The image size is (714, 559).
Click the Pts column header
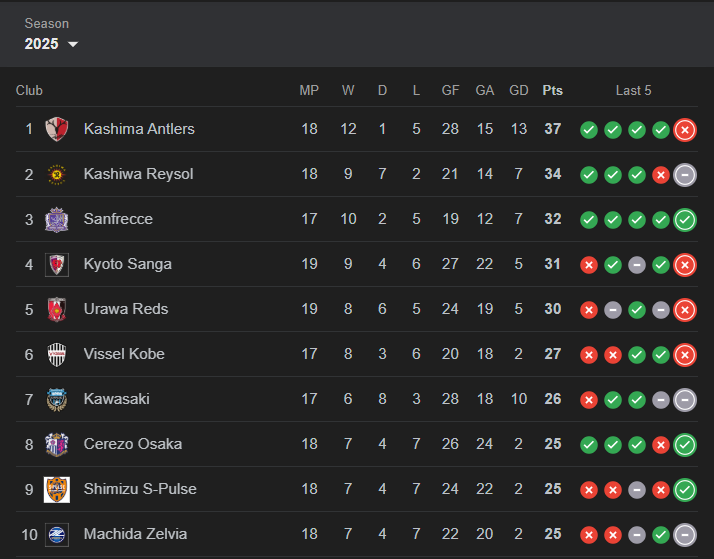coord(552,91)
